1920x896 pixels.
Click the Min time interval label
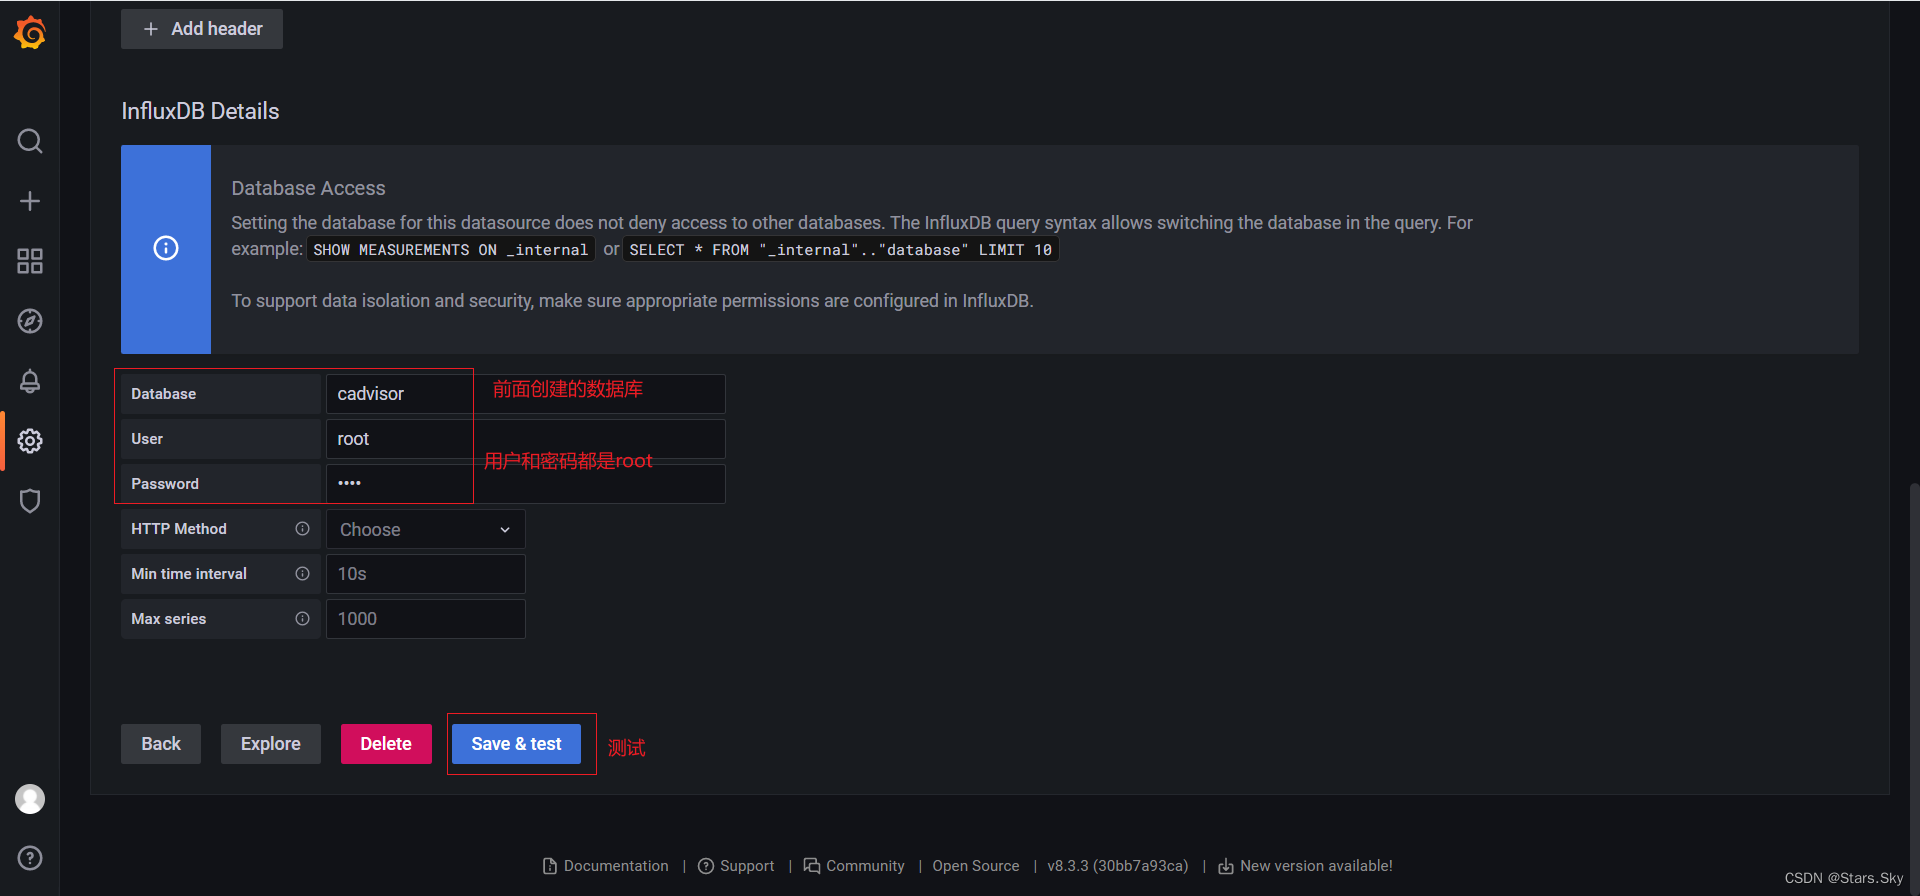point(189,574)
